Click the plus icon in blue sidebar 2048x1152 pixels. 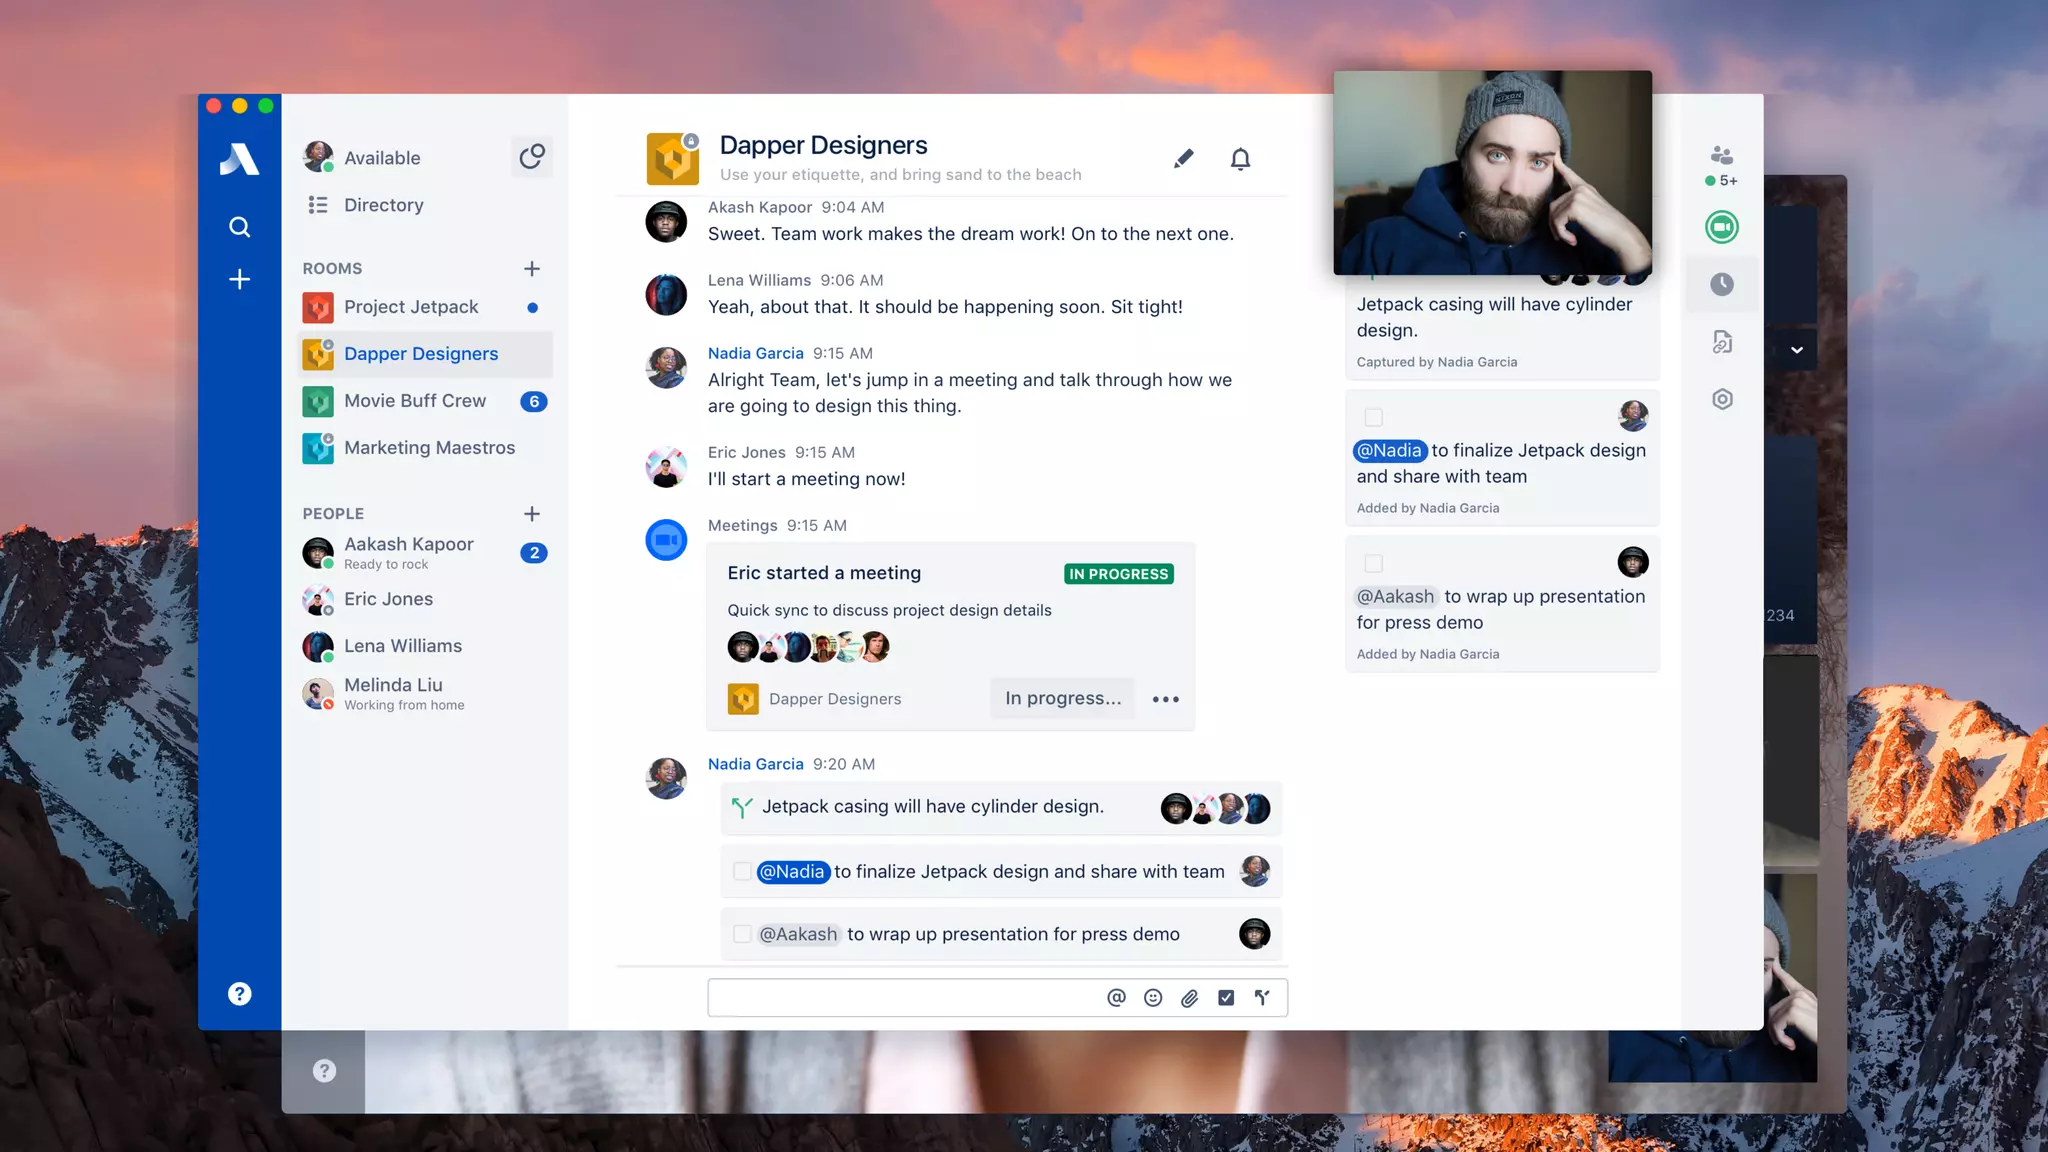[239, 279]
